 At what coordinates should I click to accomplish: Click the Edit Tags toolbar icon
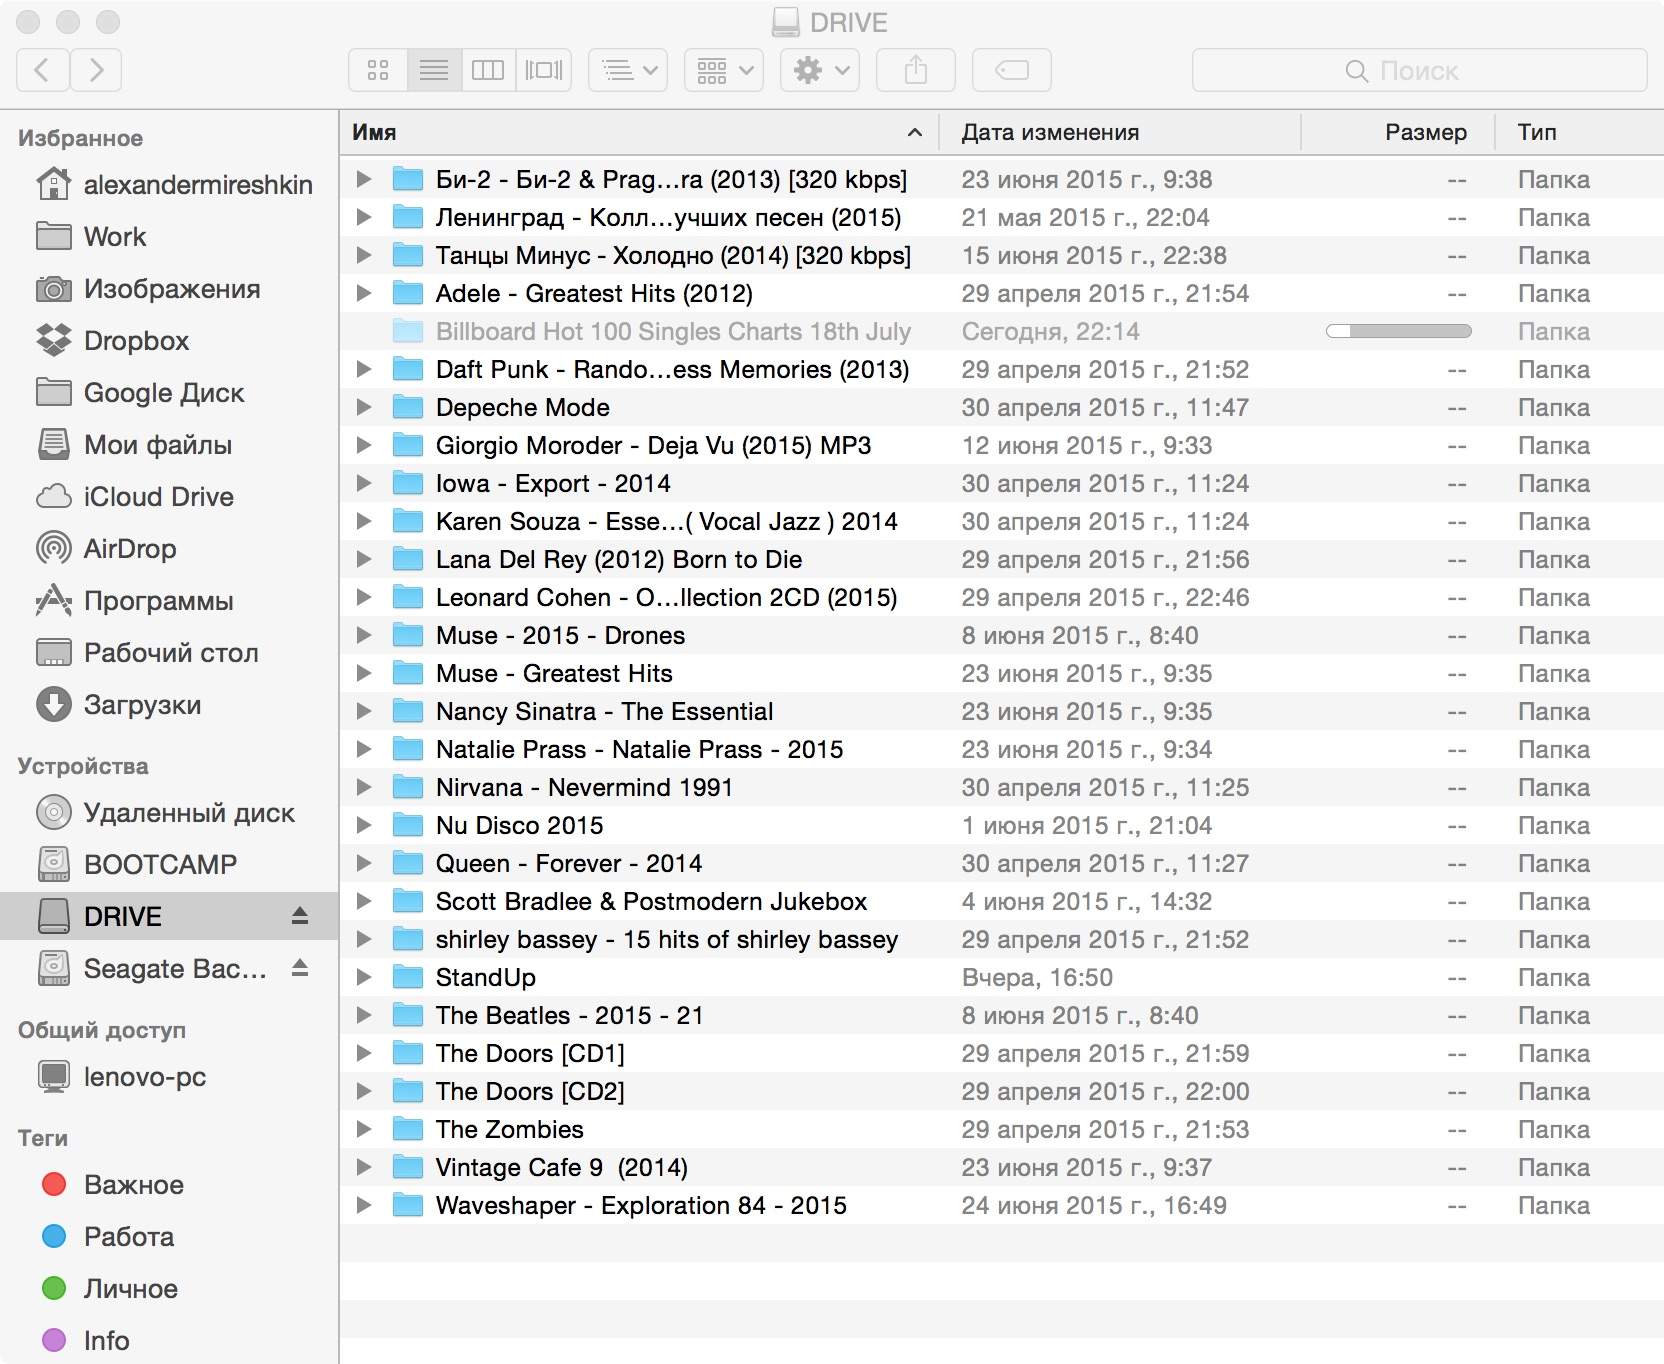pos(1012,70)
